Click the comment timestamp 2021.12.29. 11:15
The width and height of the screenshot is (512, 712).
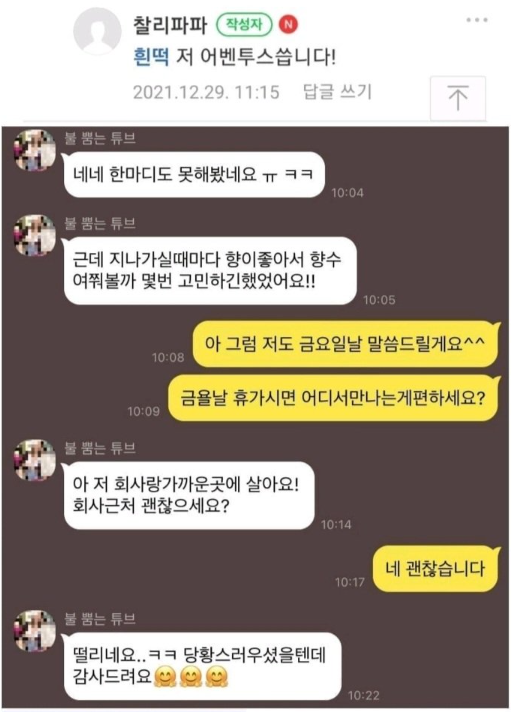206,92
